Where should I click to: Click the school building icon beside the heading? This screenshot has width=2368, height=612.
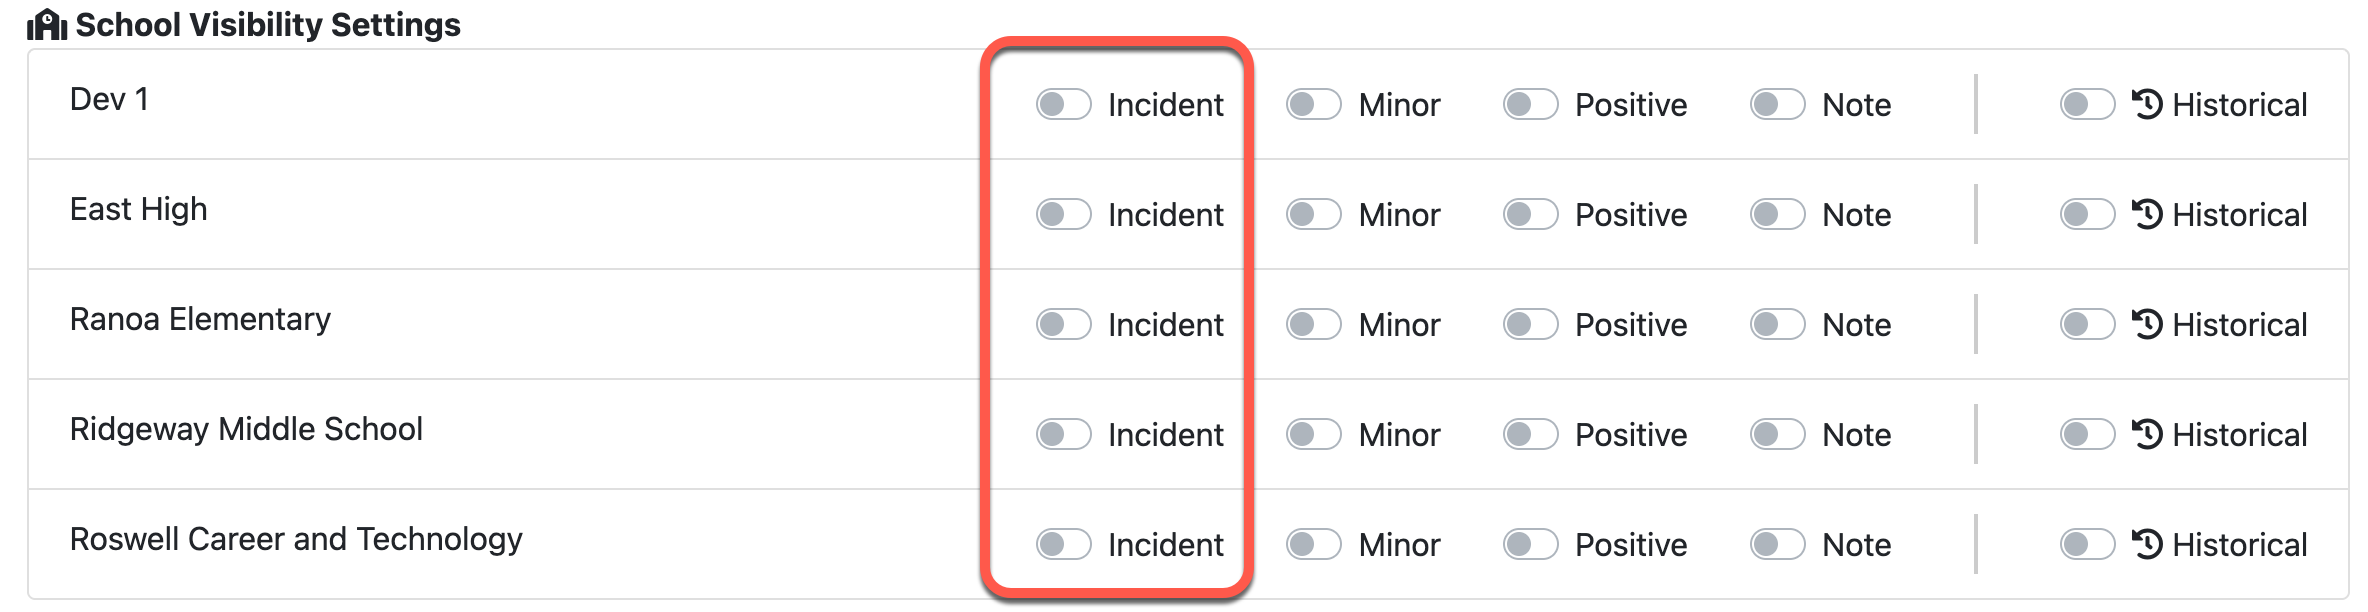click(x=47, y=24)
